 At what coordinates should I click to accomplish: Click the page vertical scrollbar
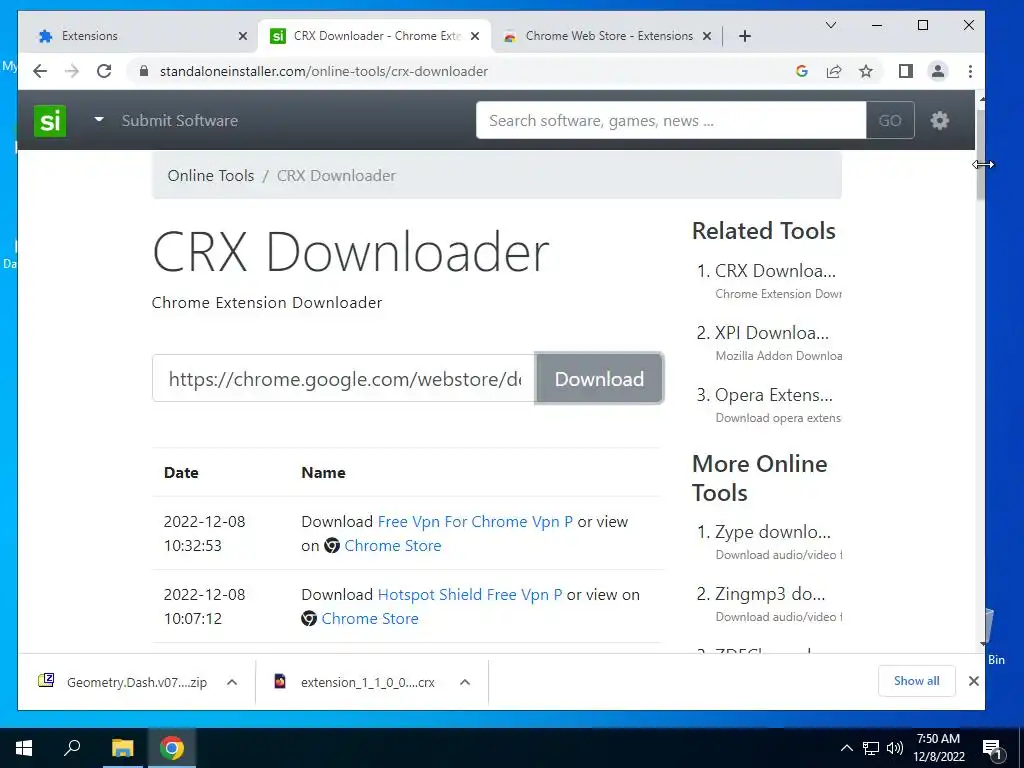pos(980,154)
